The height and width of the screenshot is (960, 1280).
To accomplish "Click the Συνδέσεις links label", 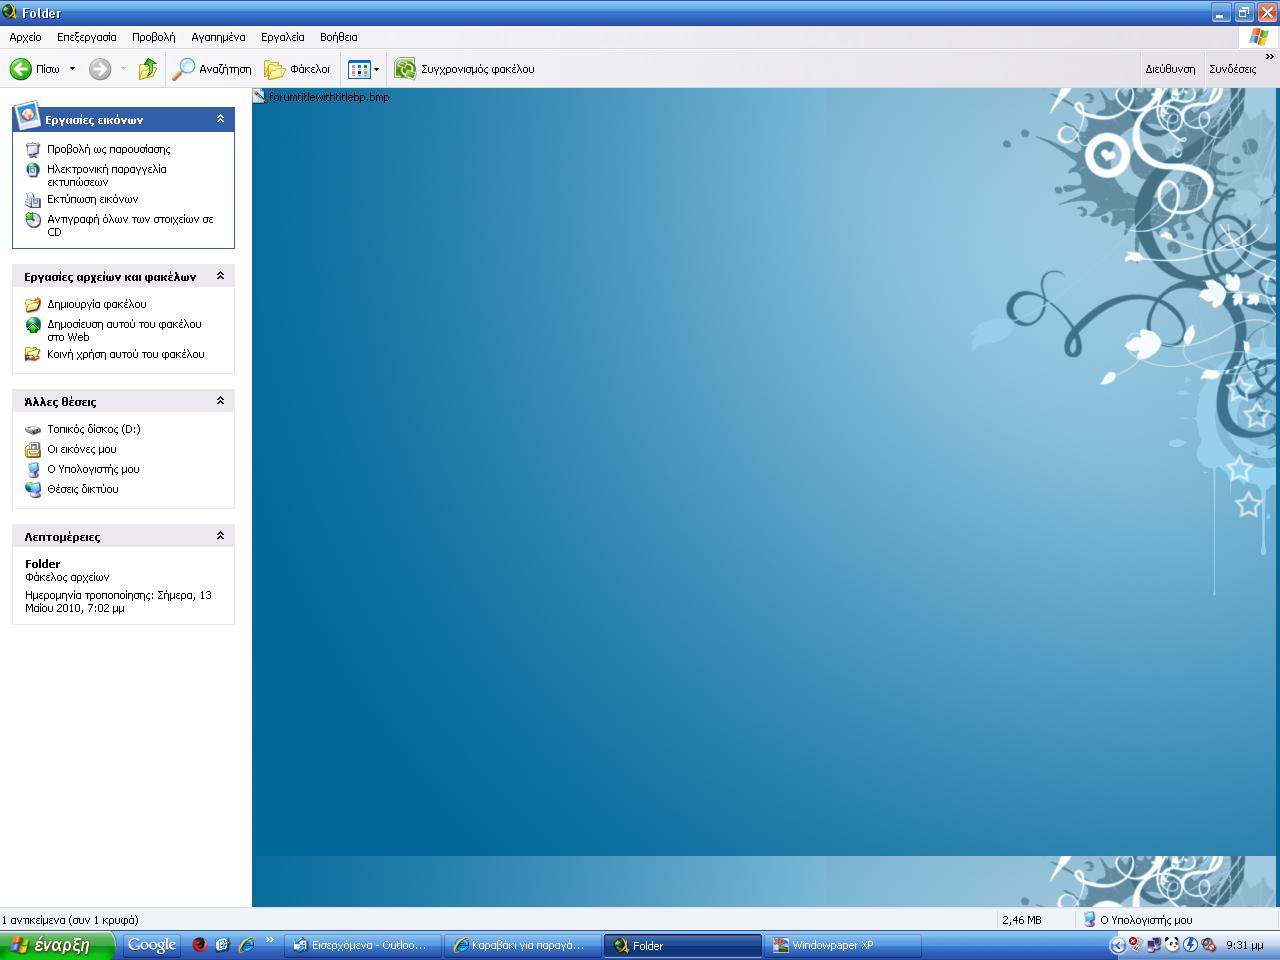I will point(1232,69).
